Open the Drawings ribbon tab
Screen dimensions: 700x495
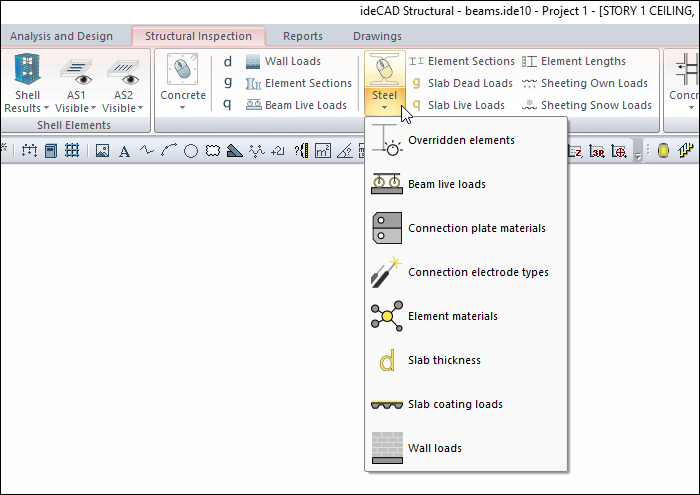coord(377,36)
